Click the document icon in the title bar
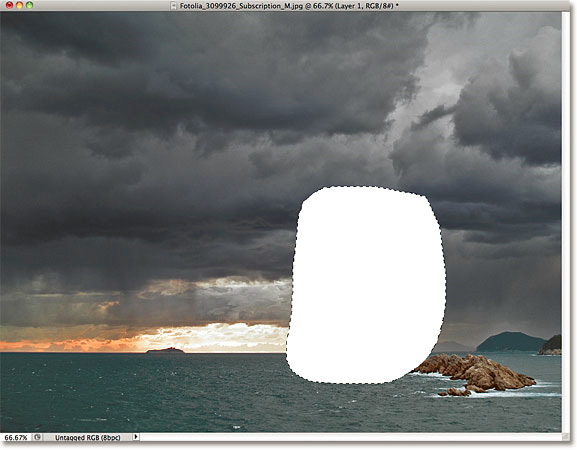577x450 pixels. click(x=174, y=6)
